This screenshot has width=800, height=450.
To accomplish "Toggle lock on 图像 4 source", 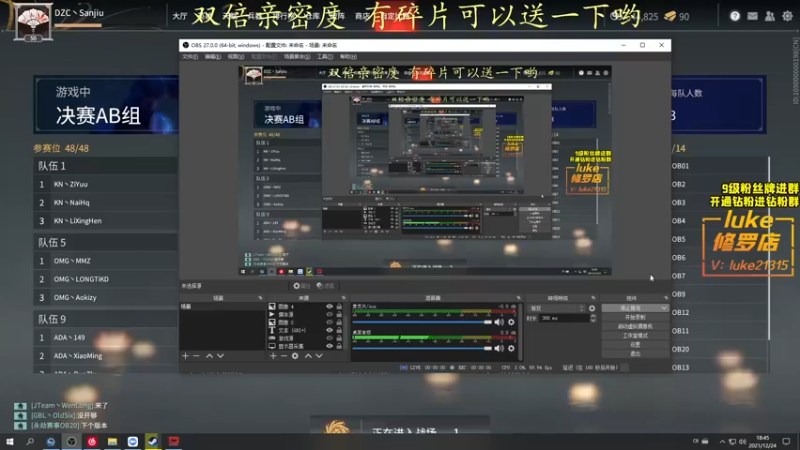I will point(339,307).
